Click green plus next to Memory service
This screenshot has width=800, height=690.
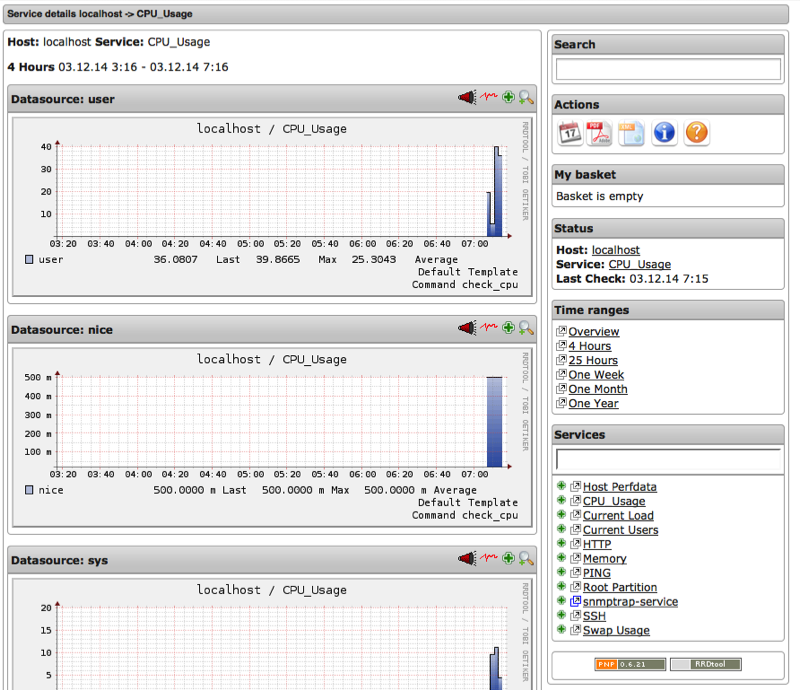[x=562, y=559]
